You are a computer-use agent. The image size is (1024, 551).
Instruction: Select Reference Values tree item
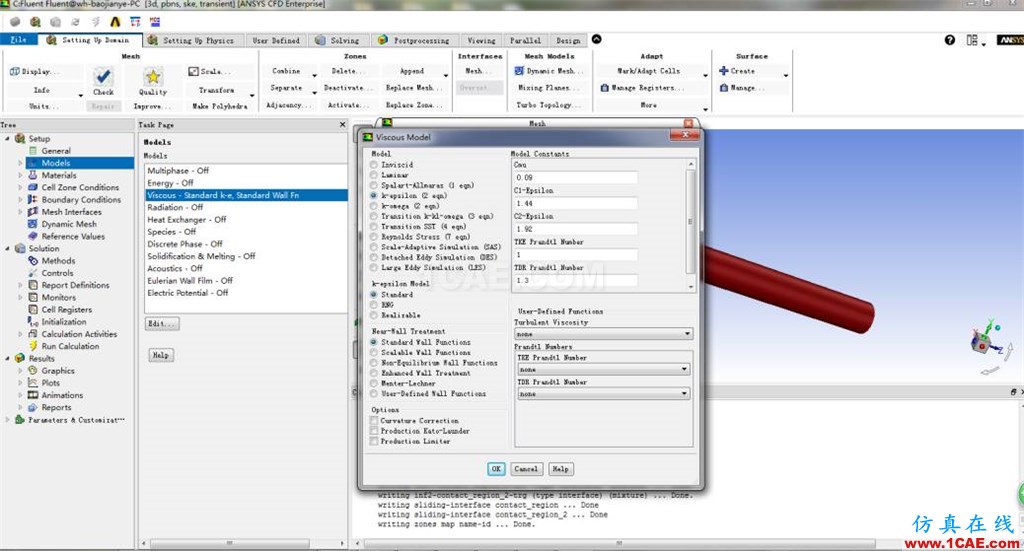pyautogui.click(x=72, y=236)
